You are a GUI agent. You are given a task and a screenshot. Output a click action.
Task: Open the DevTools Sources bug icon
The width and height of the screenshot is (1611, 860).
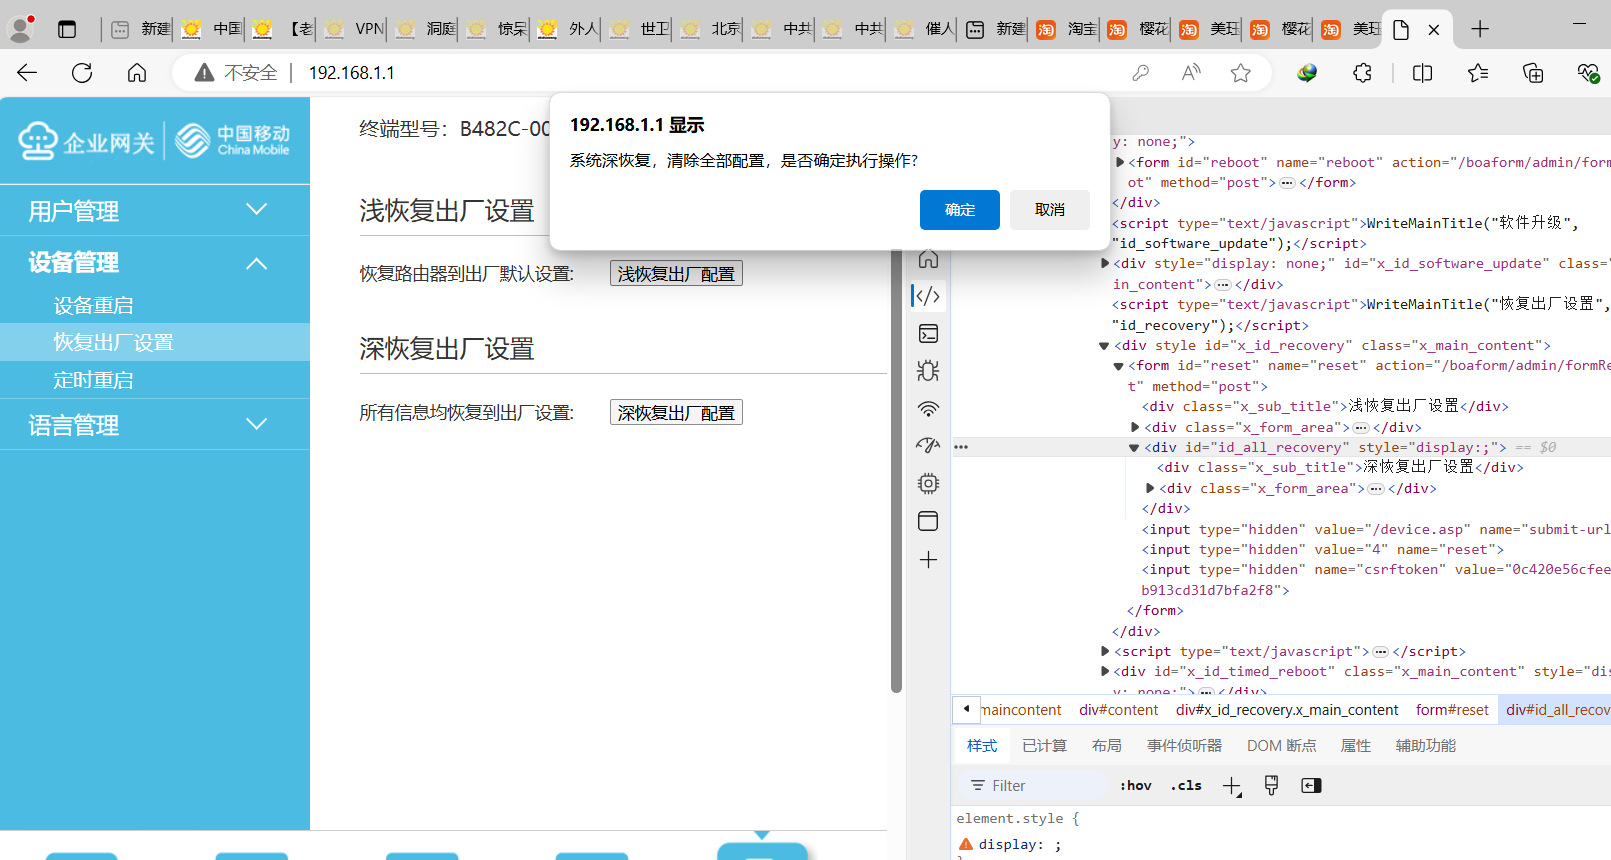(928, 371)
